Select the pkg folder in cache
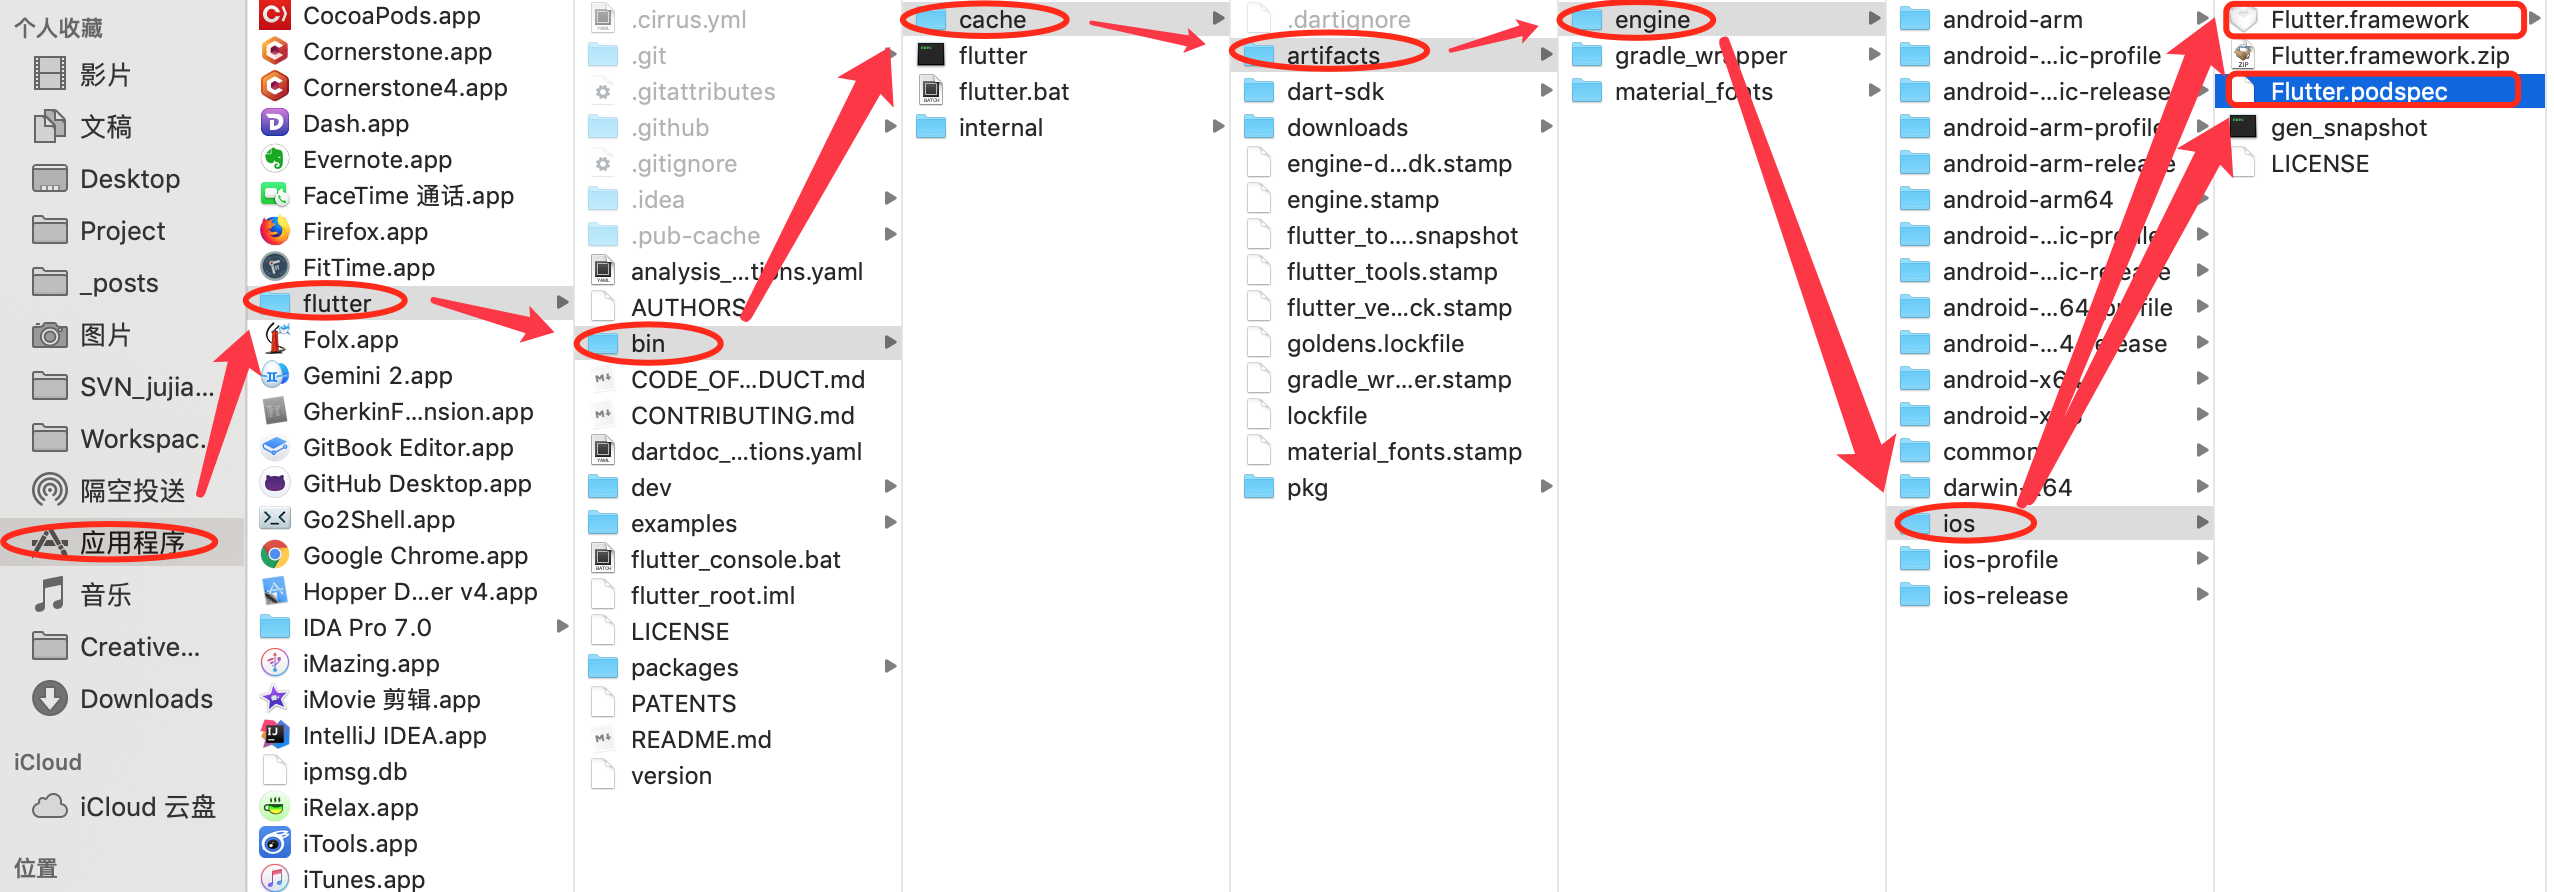 click(x=1394, y=487)
